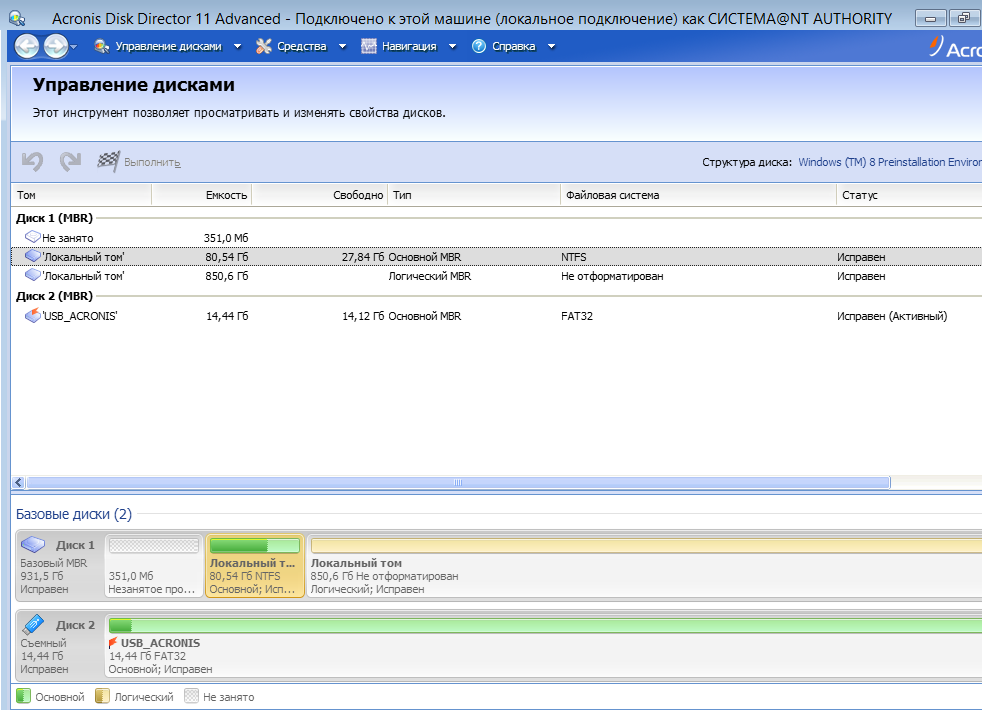
Task: Click the undo arrow icon
Action: point(33,161)
